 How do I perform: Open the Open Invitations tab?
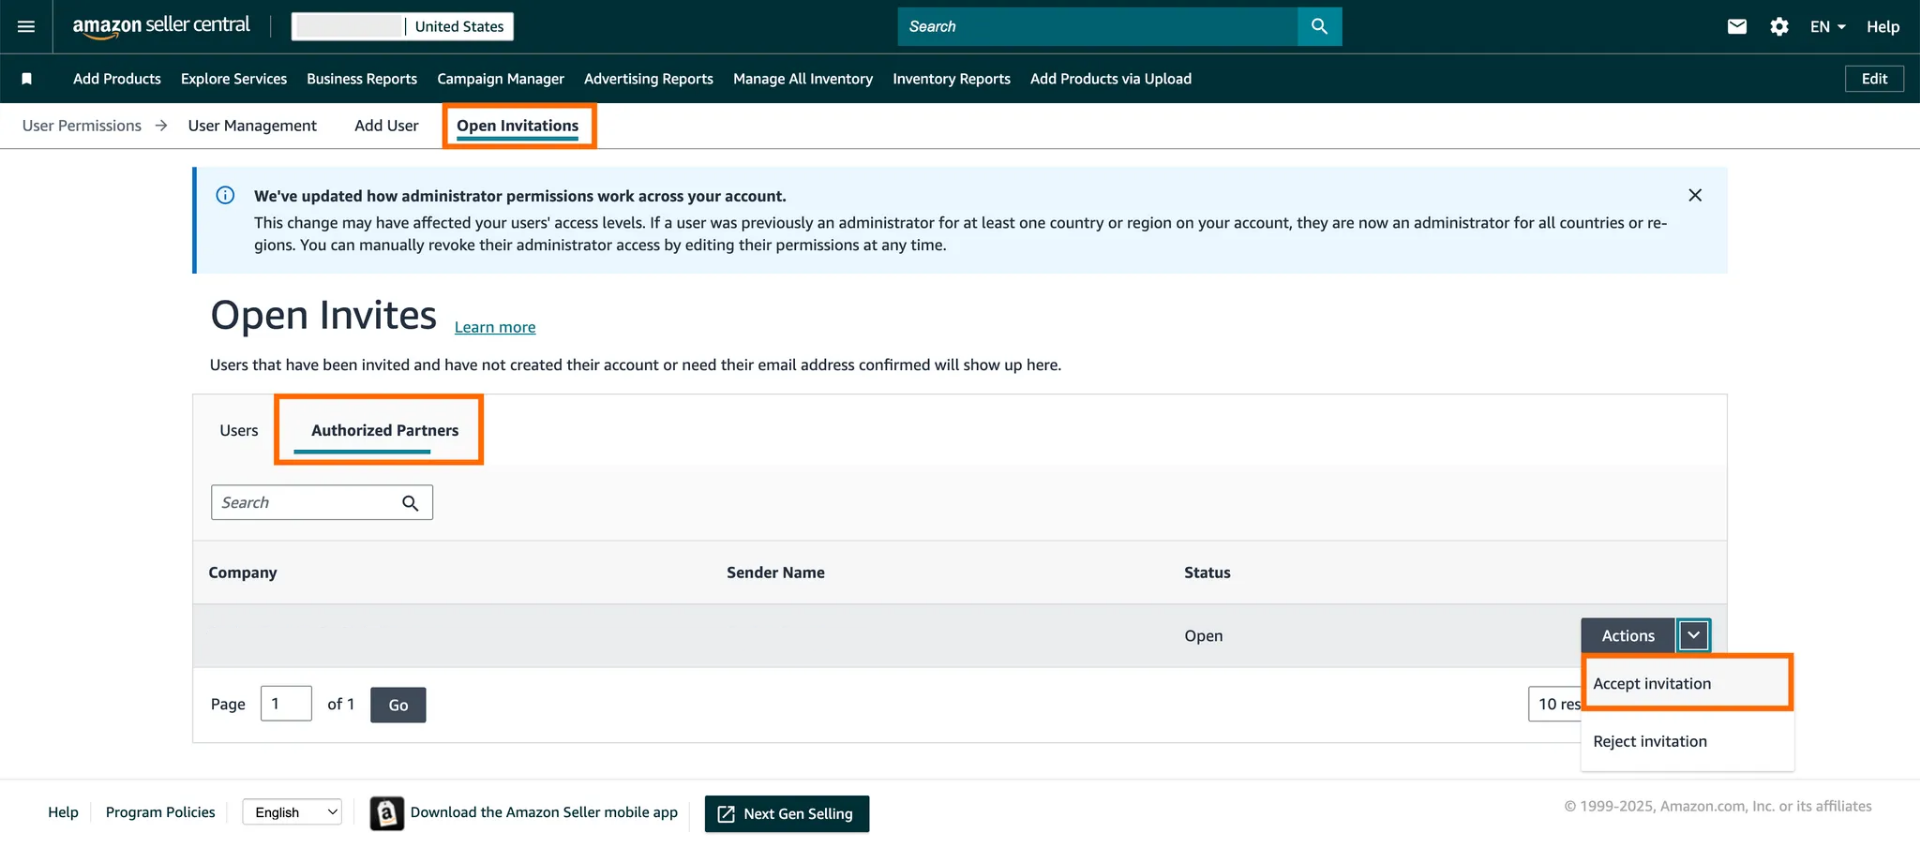(518, 125)
